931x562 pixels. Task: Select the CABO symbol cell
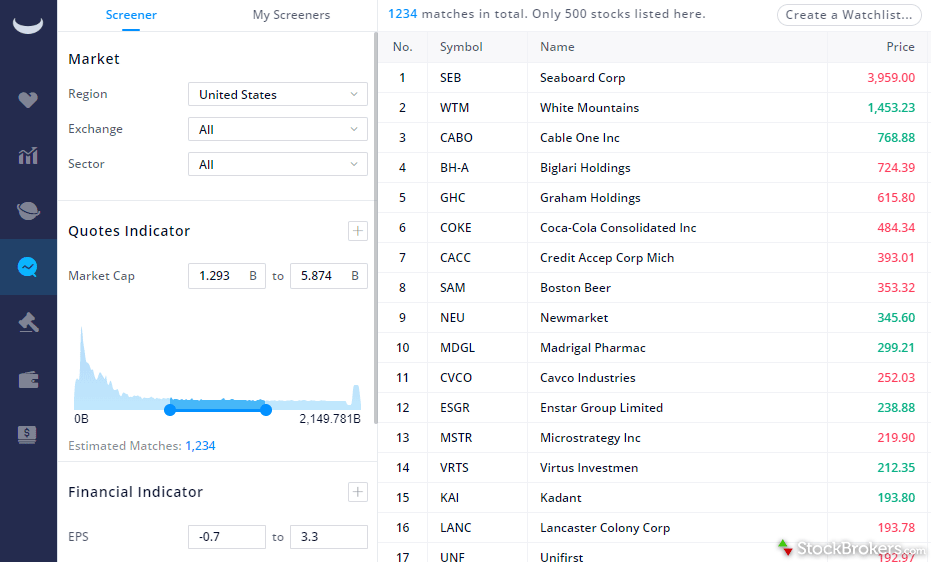point(456,138)
